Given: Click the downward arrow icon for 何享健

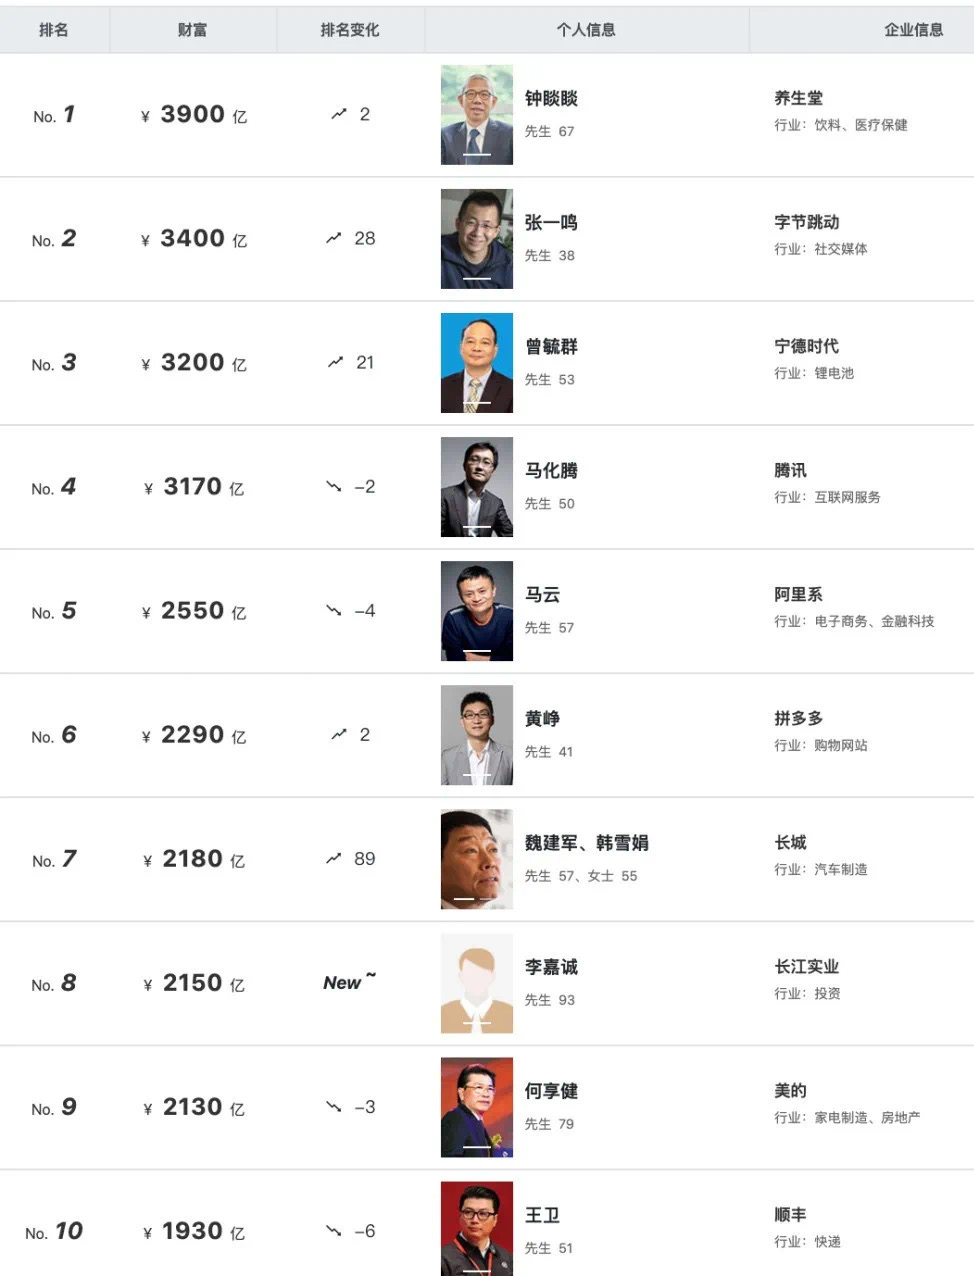Looking at the screenshot, I should click(x=334, y=1106).
